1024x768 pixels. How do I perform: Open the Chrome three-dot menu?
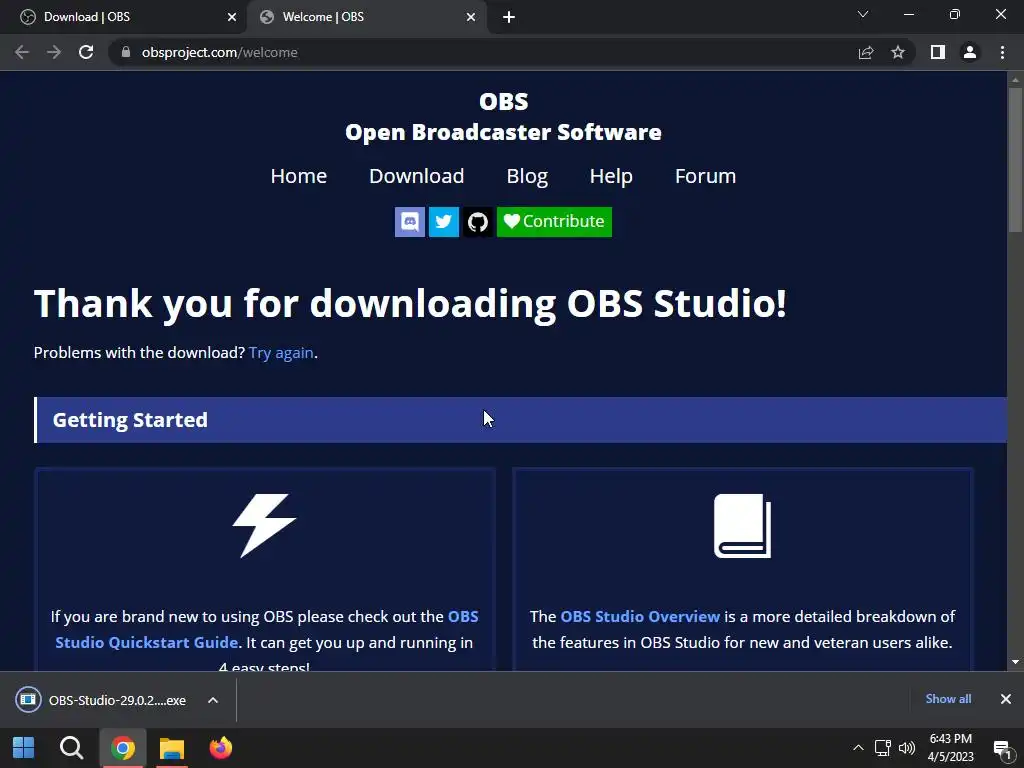coord(1002,52)
